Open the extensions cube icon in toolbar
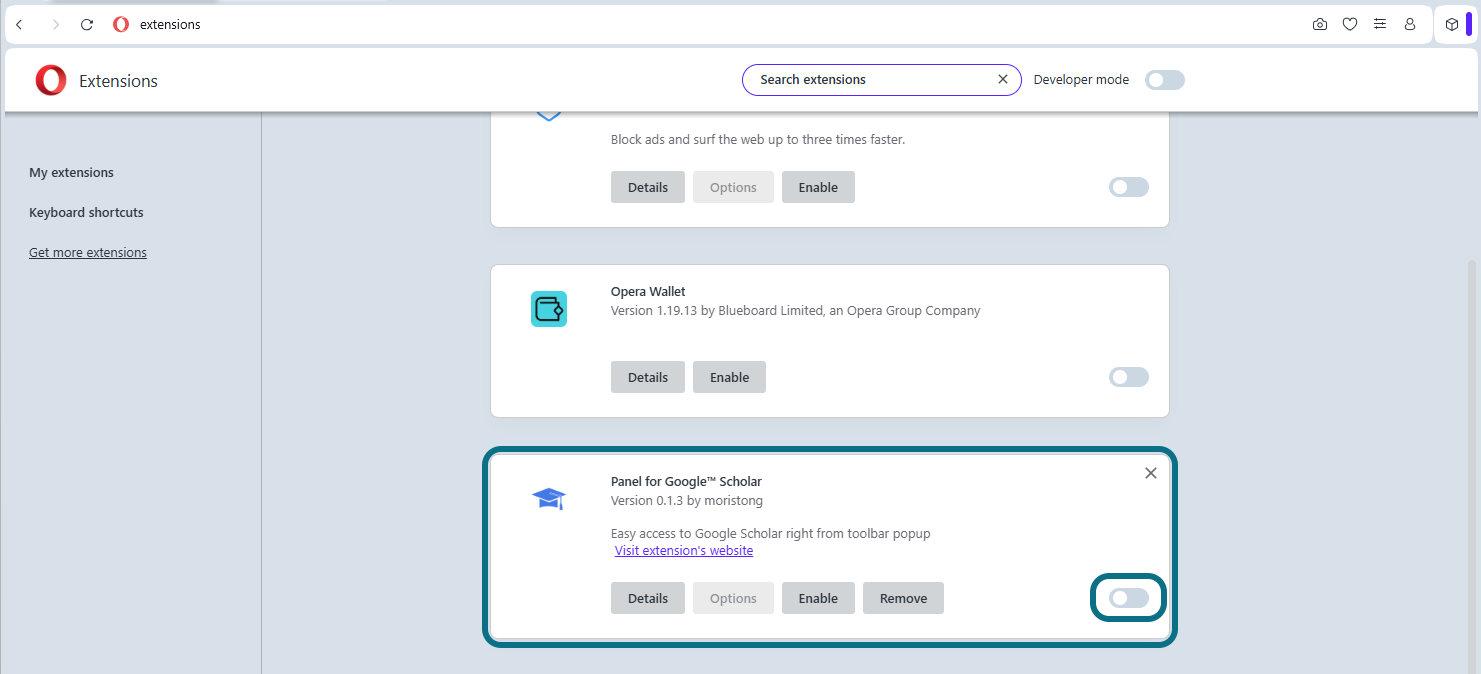 1452,25
